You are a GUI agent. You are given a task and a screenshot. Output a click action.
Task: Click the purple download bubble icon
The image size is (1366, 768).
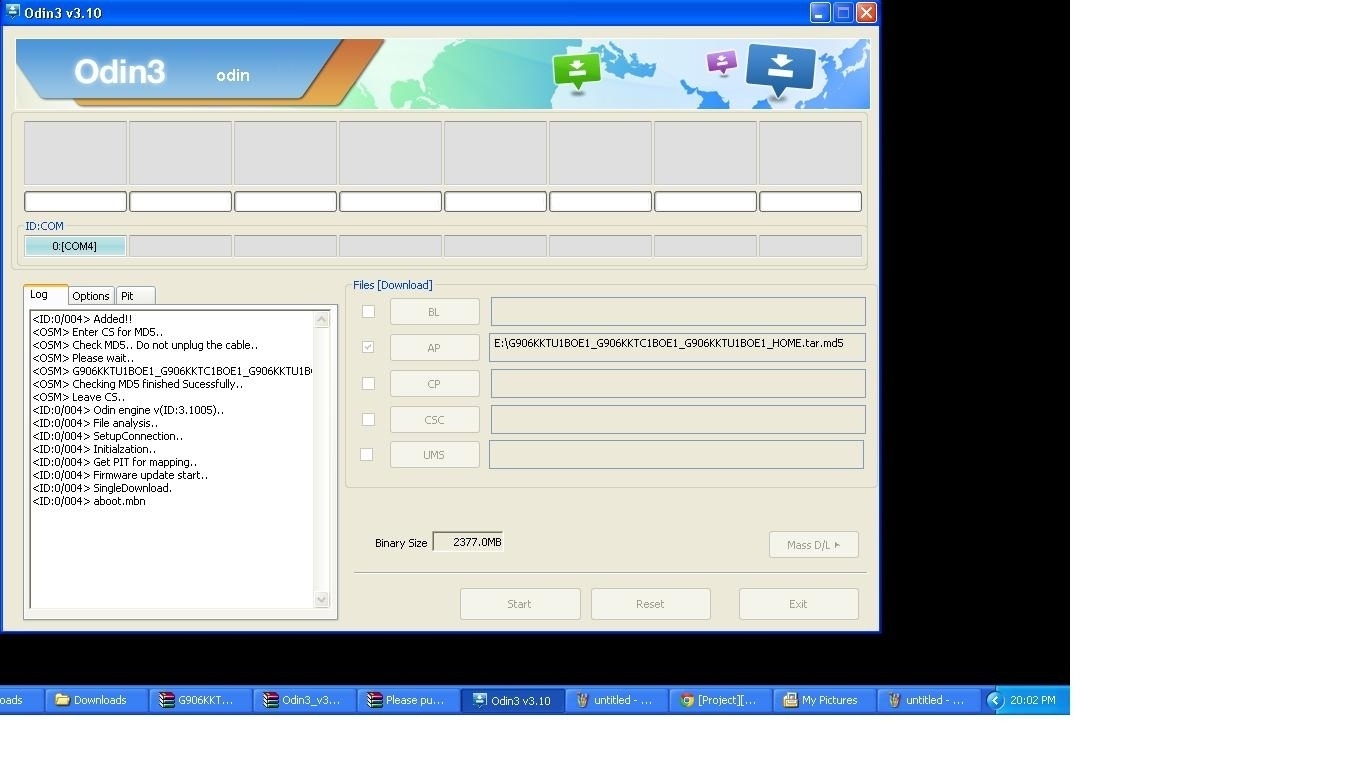coord(721,64)
